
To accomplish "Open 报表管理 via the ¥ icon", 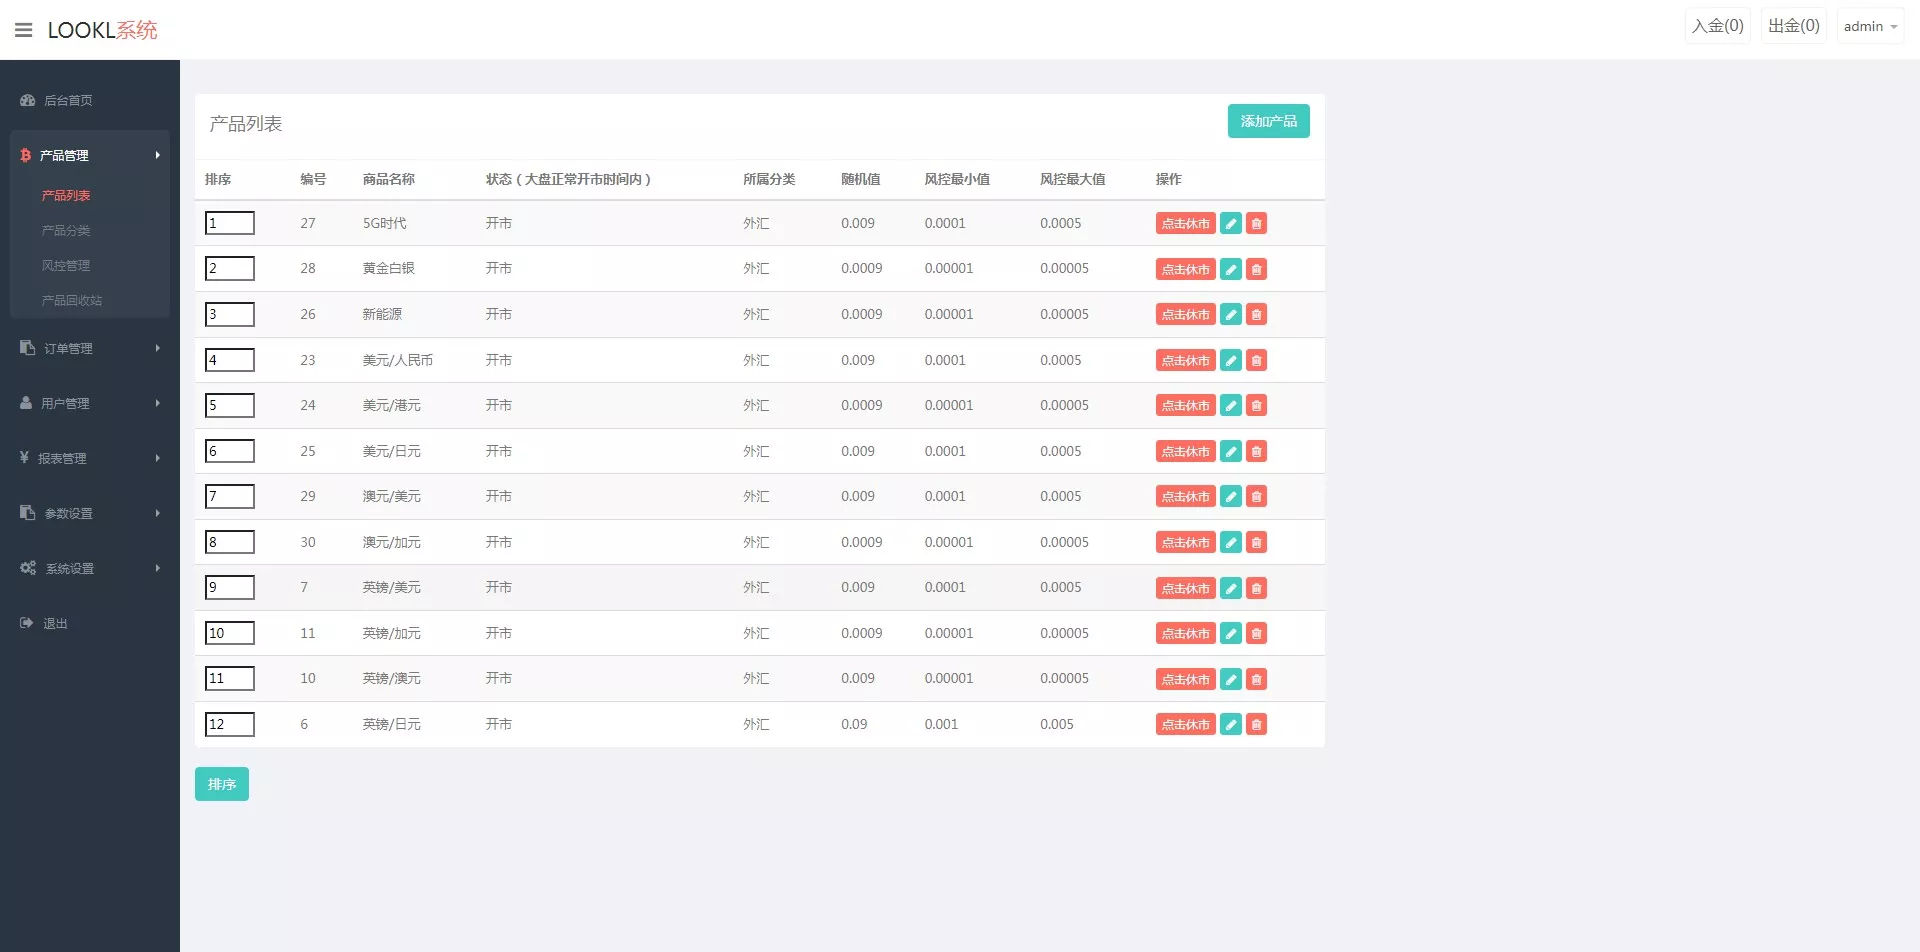I will [26, 457].
